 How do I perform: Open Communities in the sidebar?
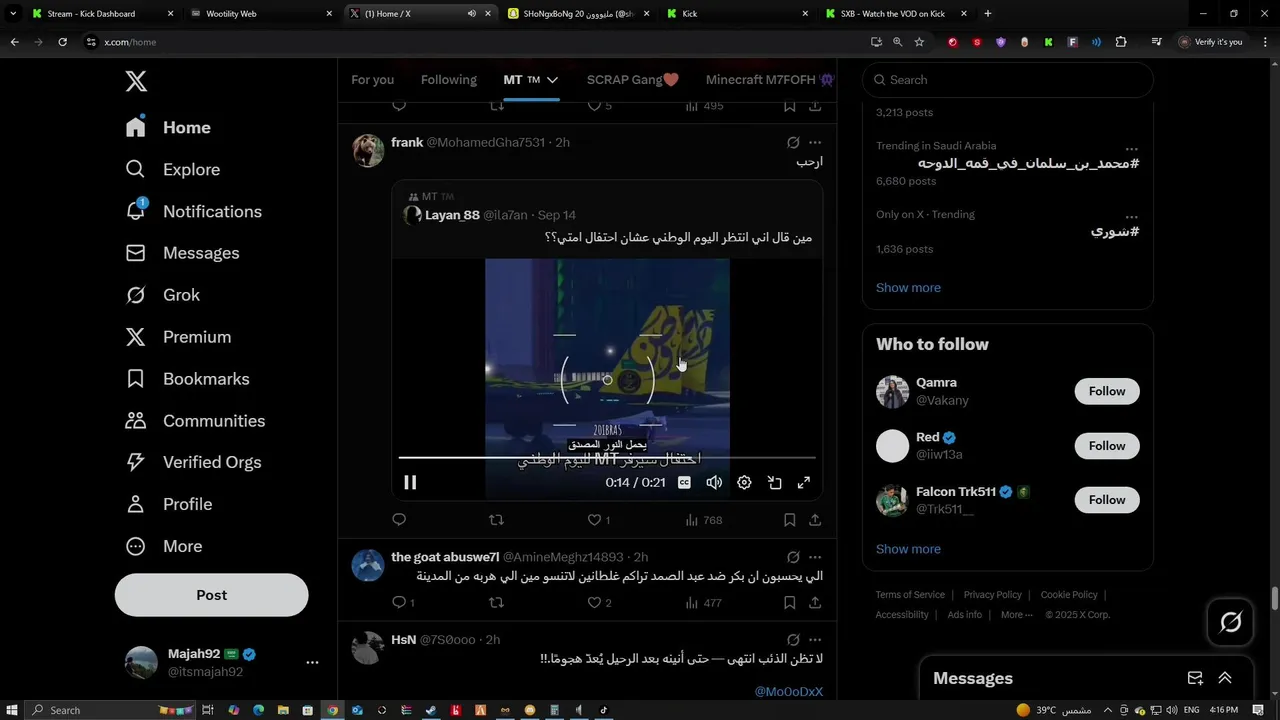[x=195, y=421]
